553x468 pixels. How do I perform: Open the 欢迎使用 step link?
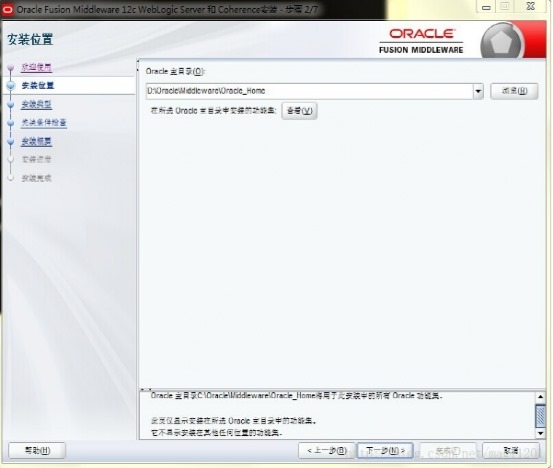[36, 67]
